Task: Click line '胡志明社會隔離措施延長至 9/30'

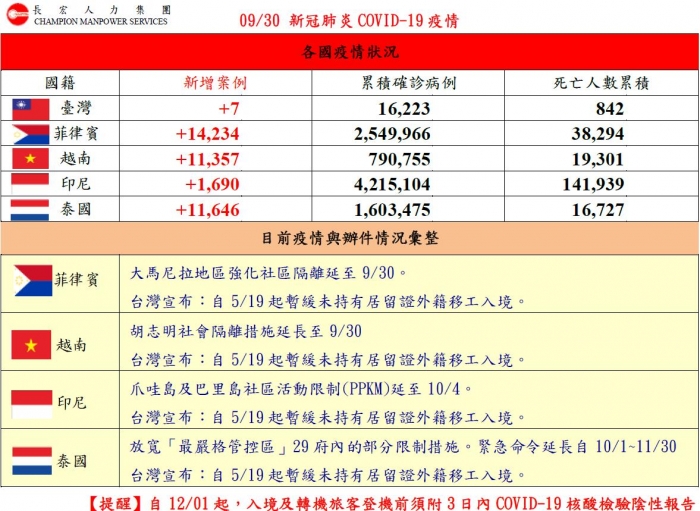Action: [246, 331]
